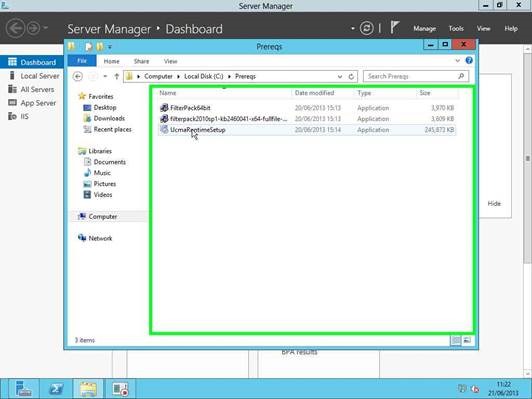Select Dashboard in Server Manager sidebar

[x=32, y=62]
